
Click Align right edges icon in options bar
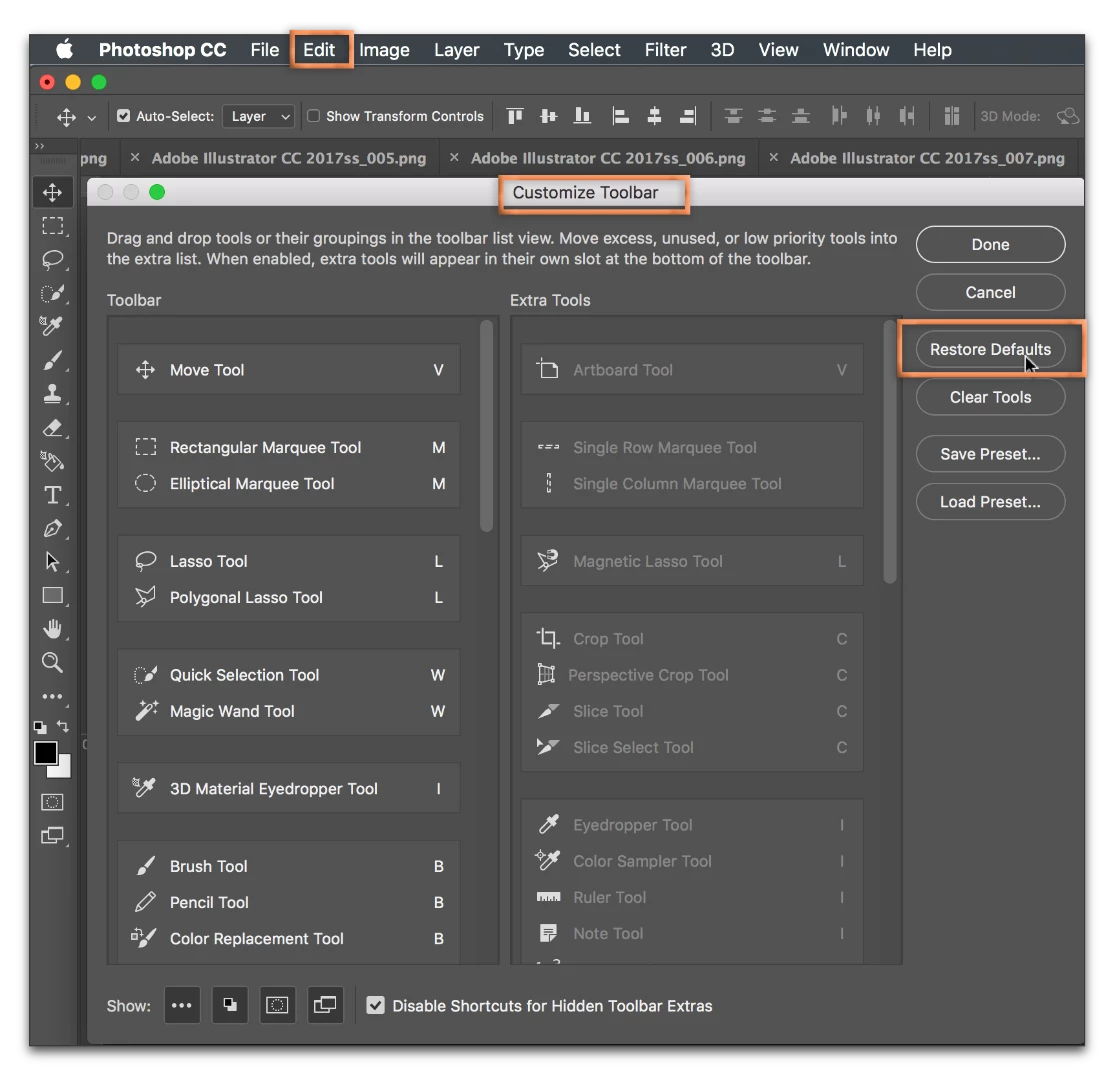pyautogui.click(x=688, y=116)
